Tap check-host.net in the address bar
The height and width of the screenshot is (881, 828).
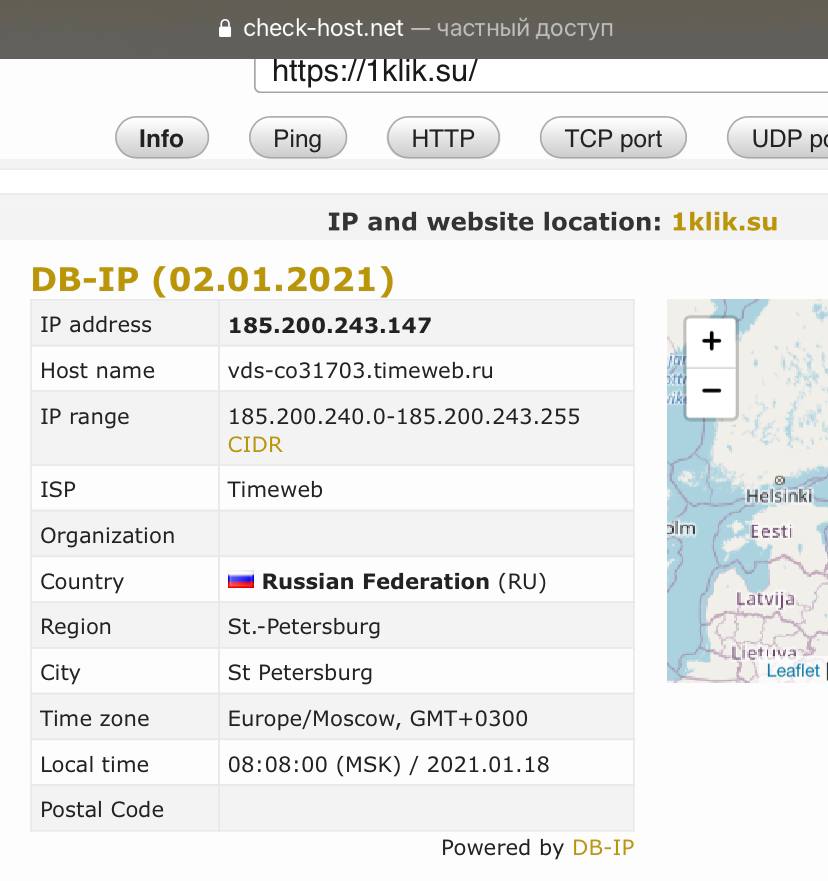[x=323, y=28]
